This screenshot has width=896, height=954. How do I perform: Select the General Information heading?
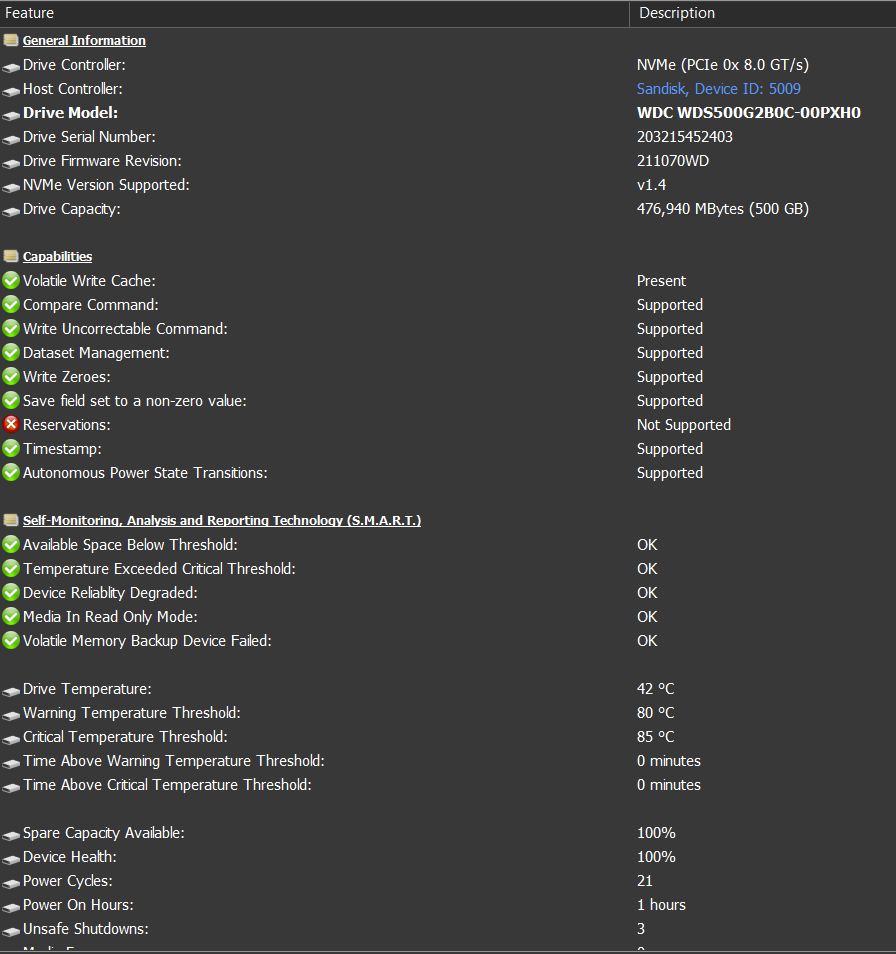click(84, 41)
